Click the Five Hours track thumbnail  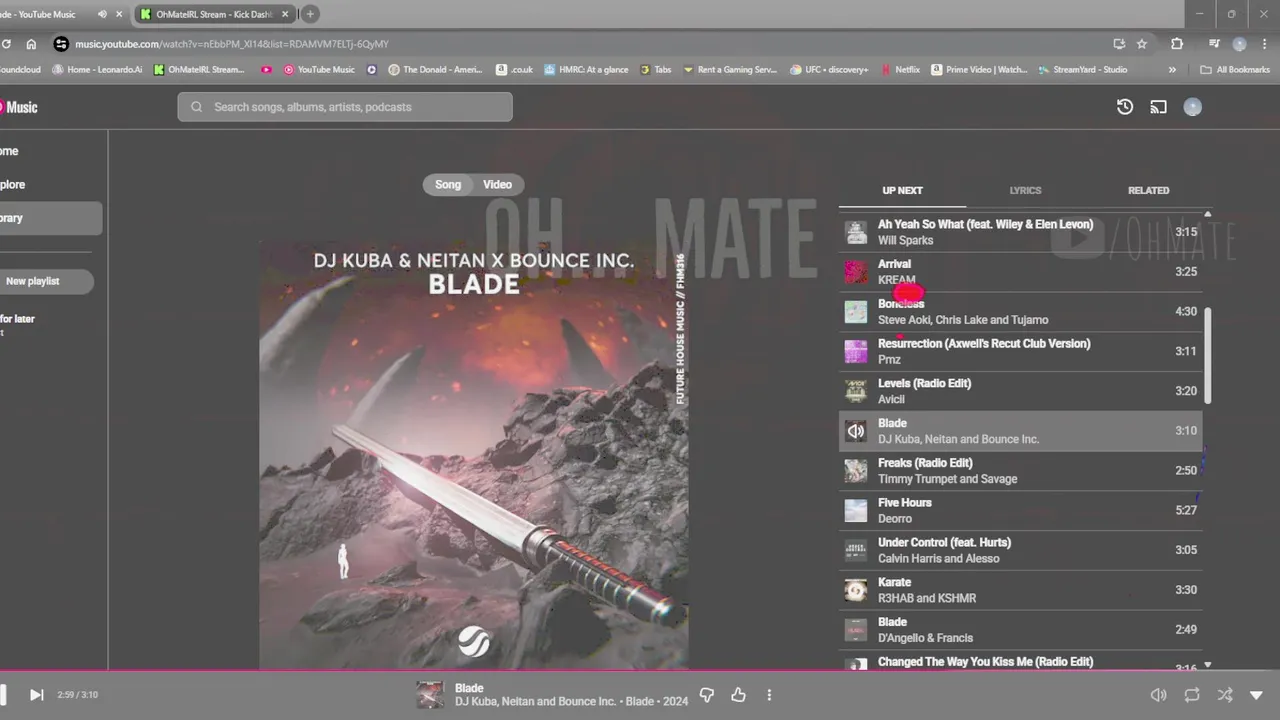[856, 510]
